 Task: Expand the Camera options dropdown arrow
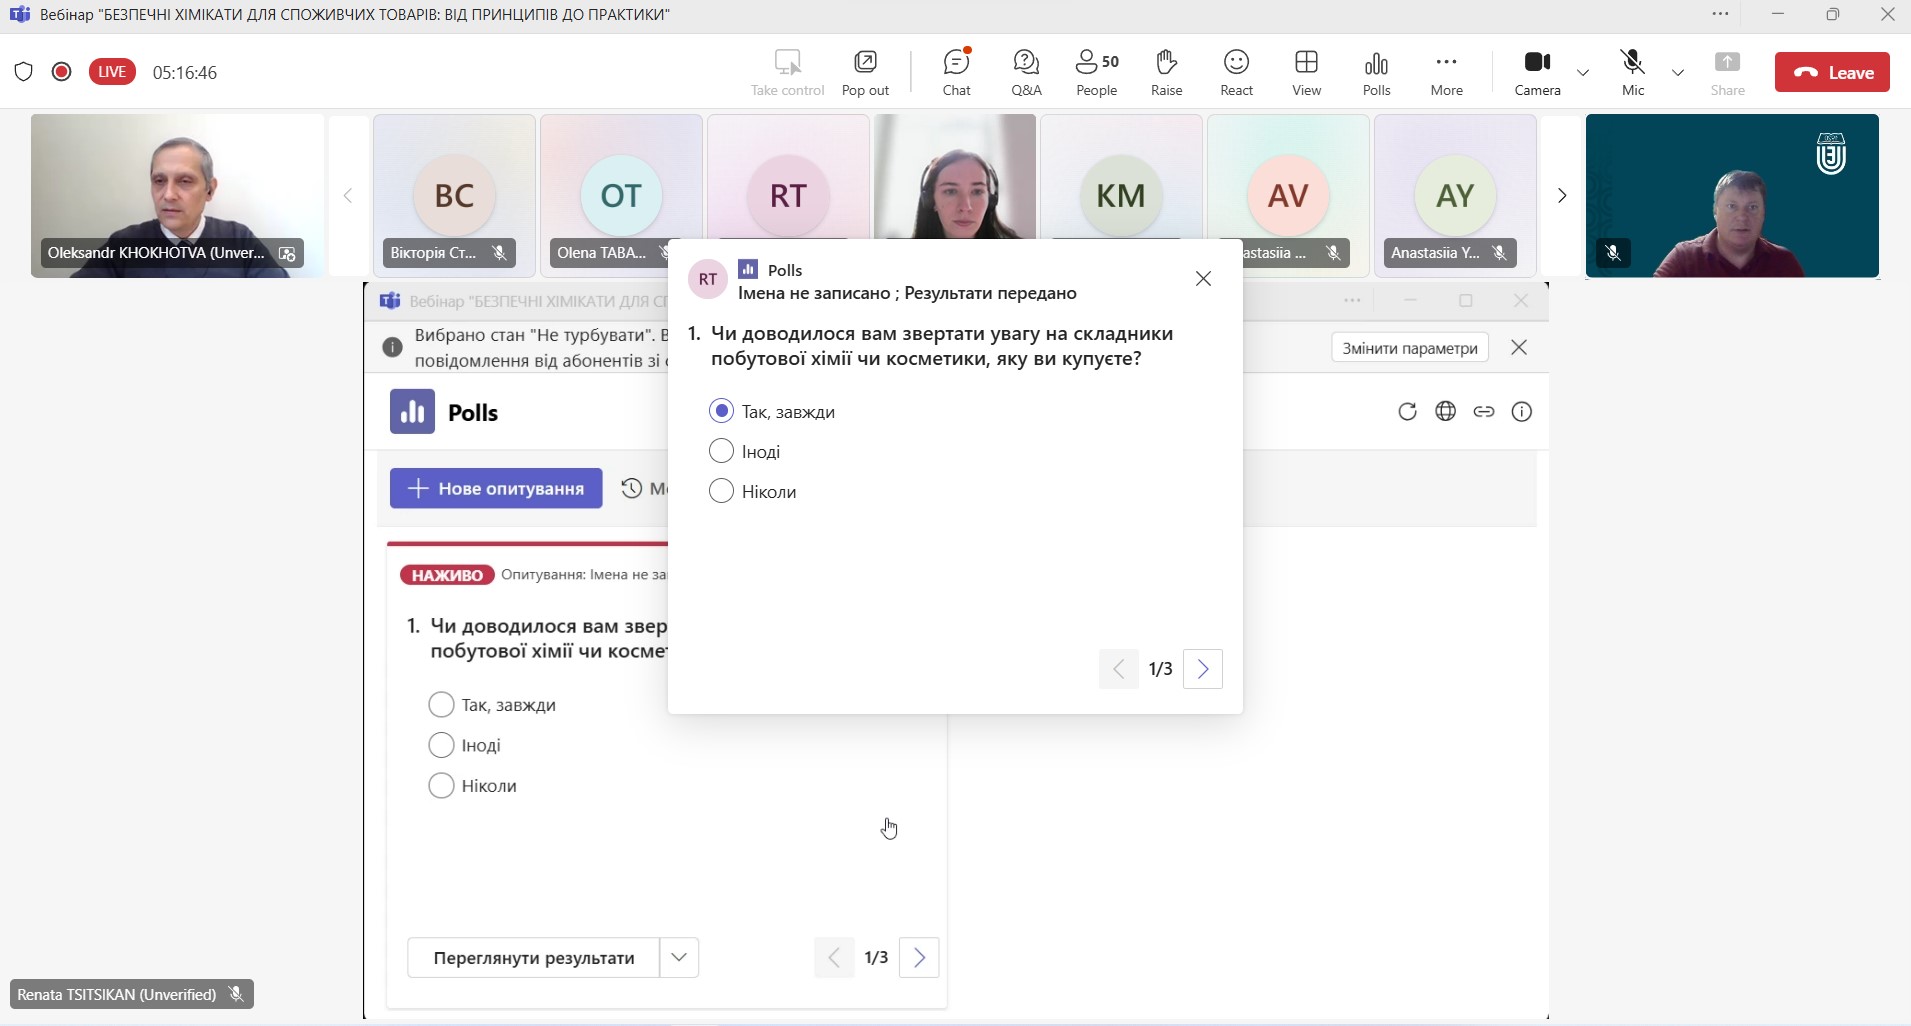pyautogui.click(x=1583, y=72)
